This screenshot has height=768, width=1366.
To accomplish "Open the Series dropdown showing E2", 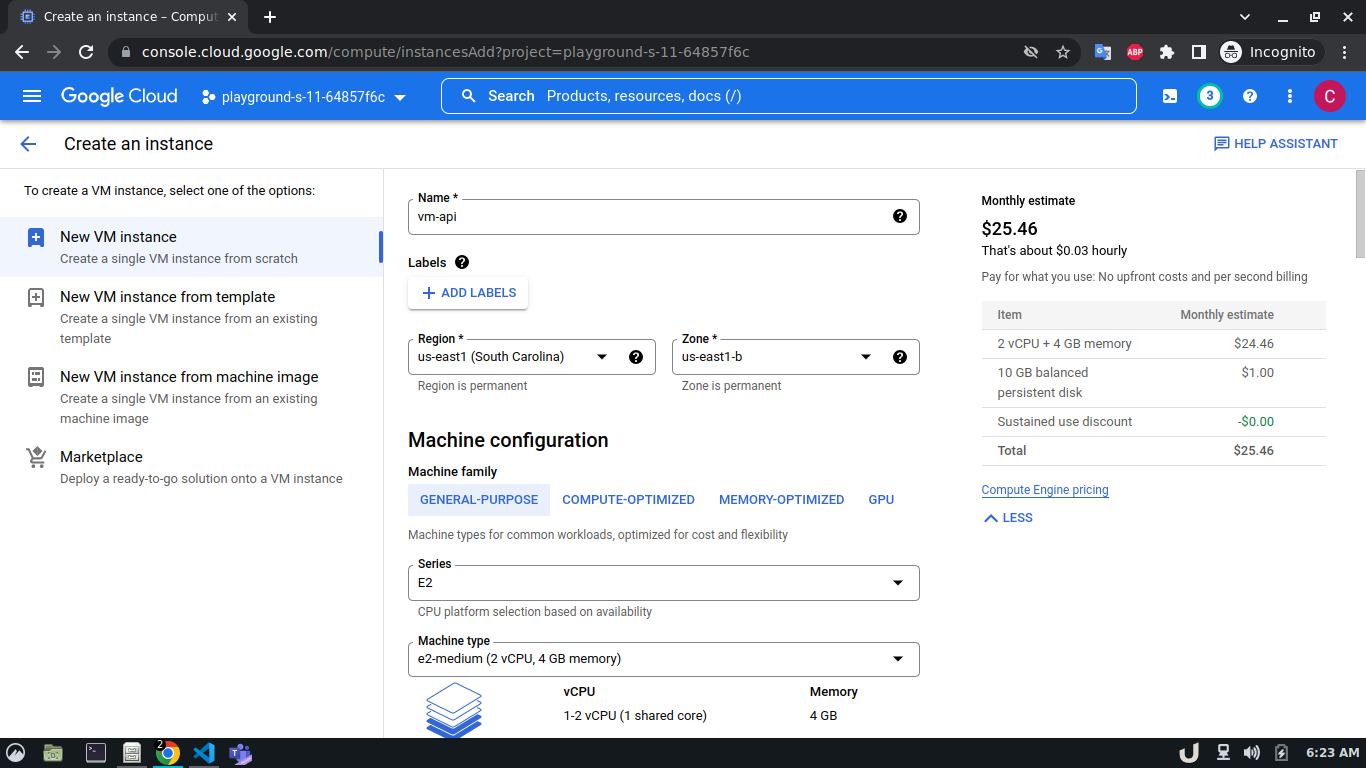I will click(x=664, y=583).
